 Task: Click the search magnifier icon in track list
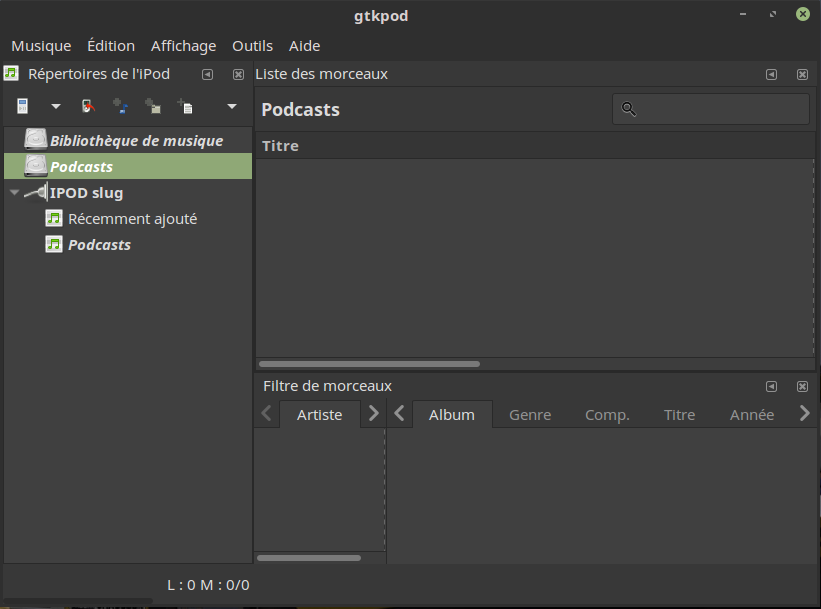pyautogui.click(x=629, y=109)
